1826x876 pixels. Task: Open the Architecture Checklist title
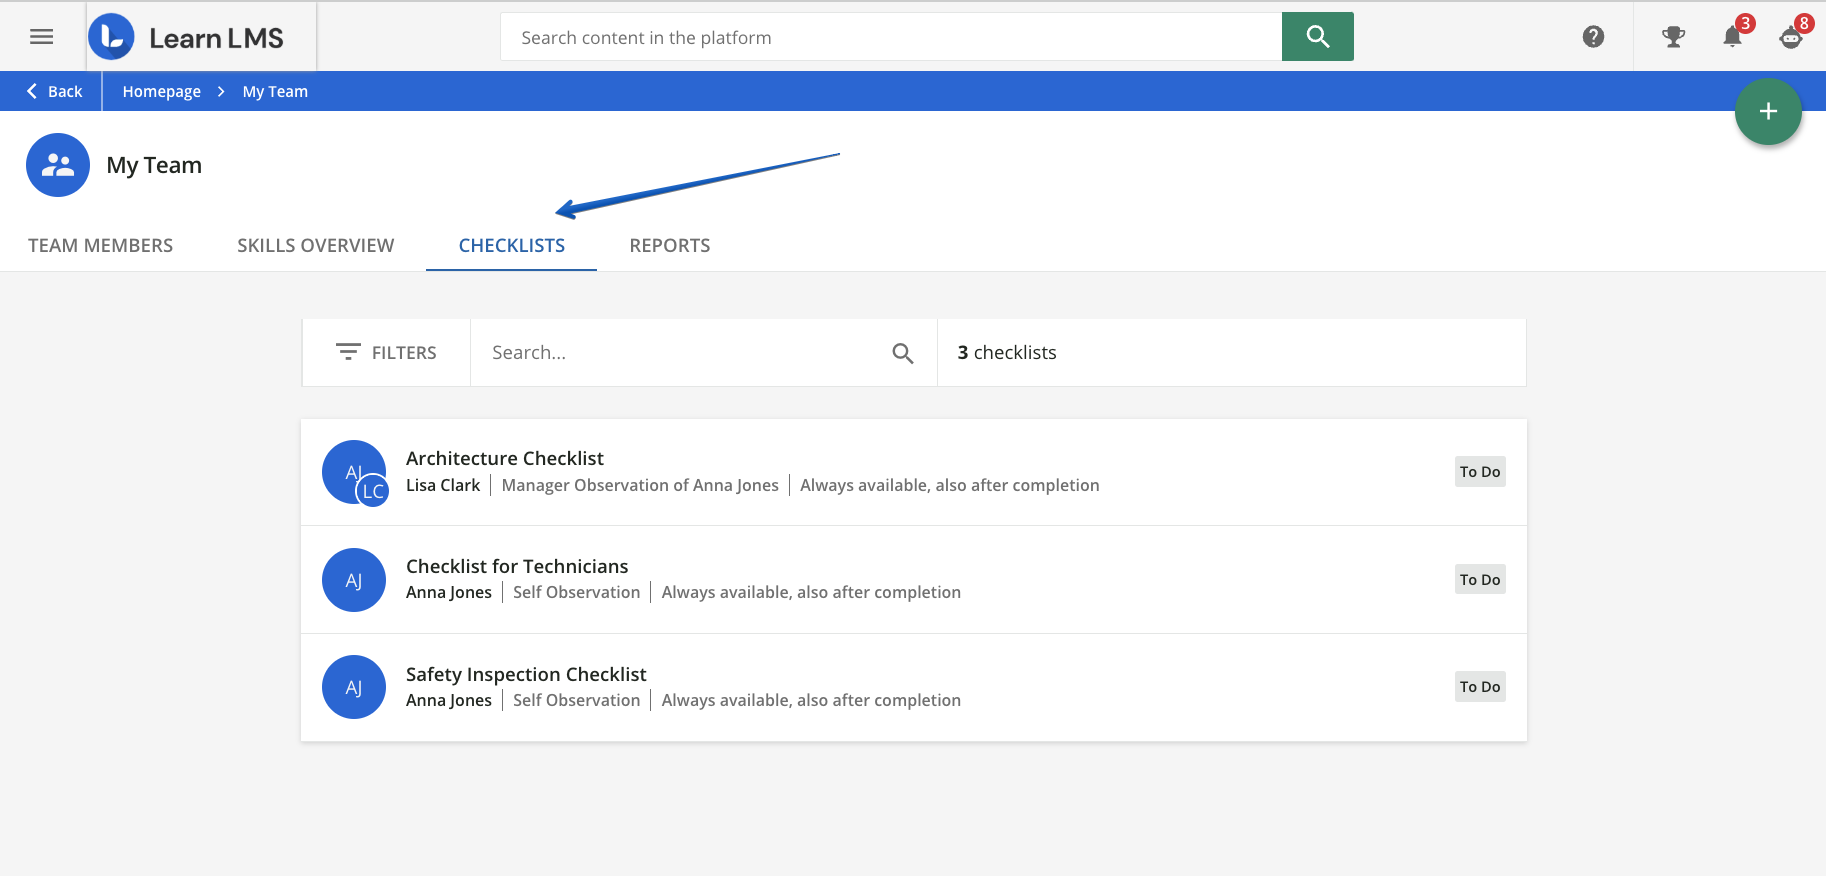505,458
